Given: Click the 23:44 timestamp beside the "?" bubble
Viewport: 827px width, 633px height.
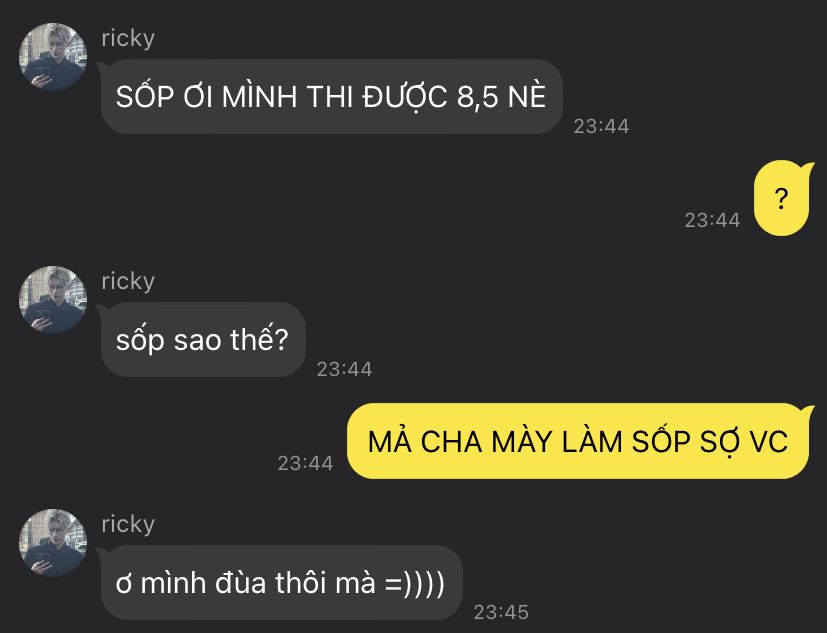Looking at the screenshot, I should tap(713, 220).
